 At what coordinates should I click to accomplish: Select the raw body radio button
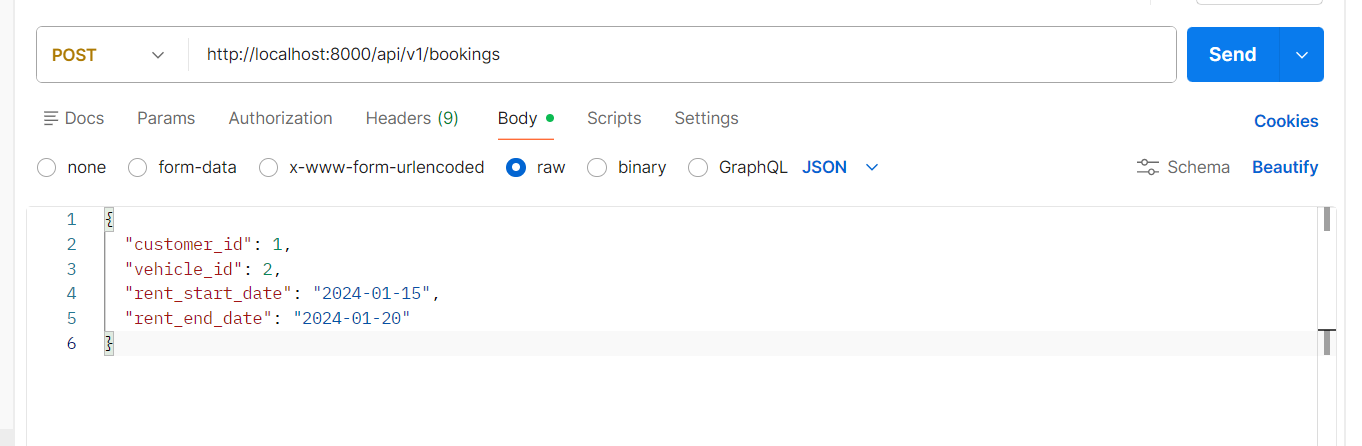(x=516, y=168)
